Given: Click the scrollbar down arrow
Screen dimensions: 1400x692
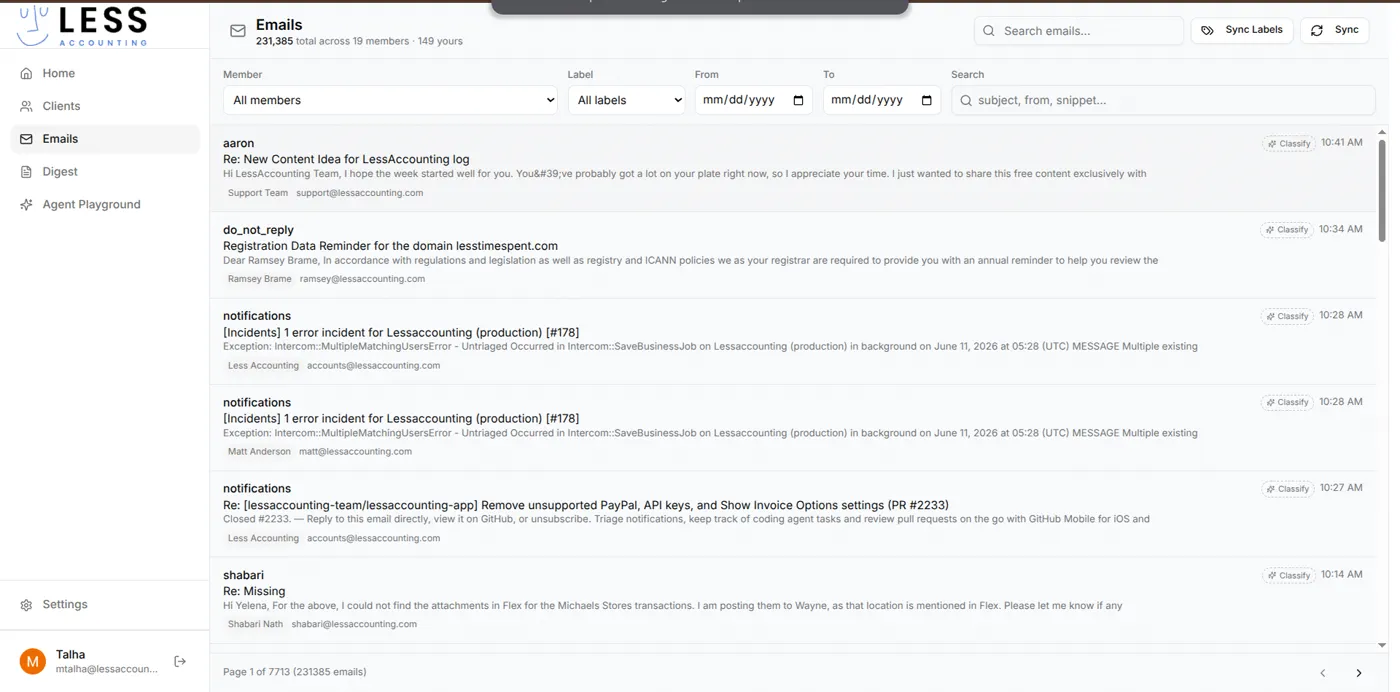Looking at the screenshot, I should pos(1382,646).
